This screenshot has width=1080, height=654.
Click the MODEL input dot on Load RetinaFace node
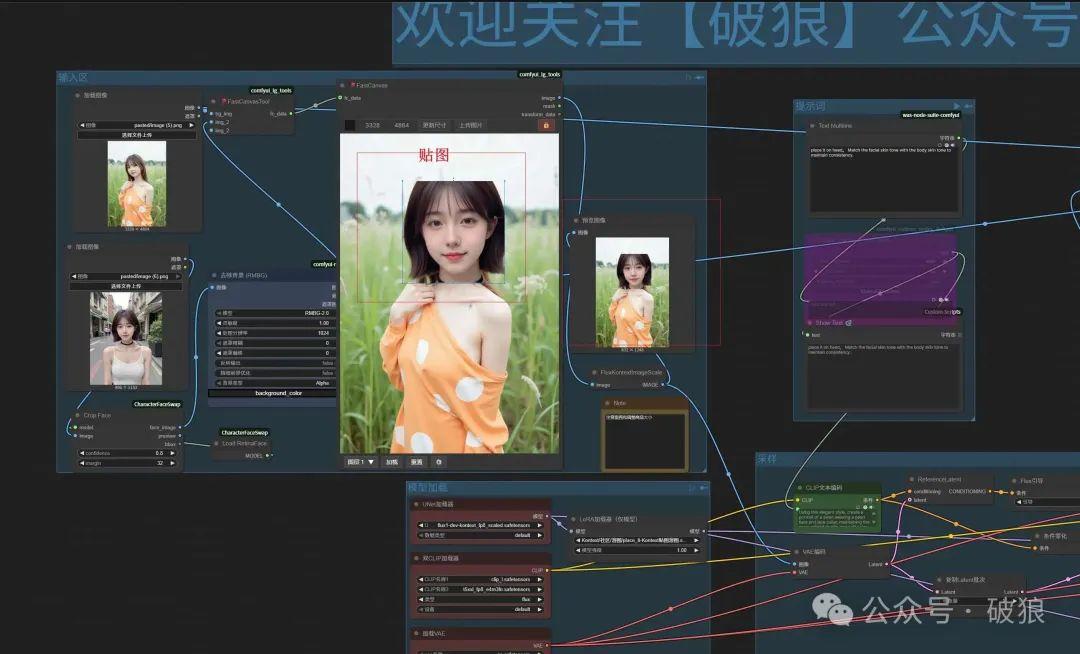[x=267, y=455]
